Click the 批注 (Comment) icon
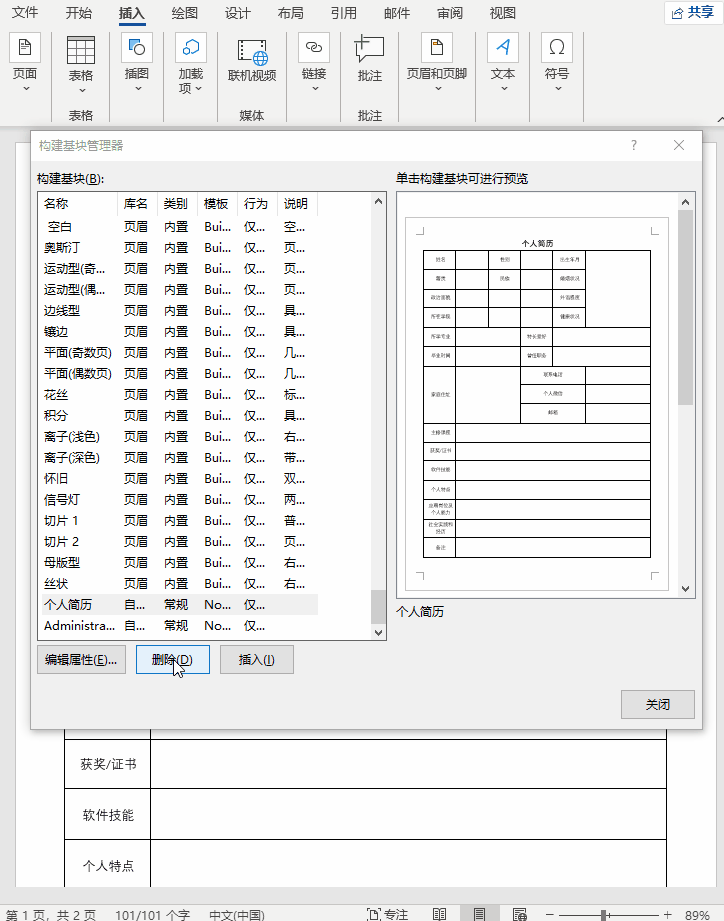 pos(369,49)
